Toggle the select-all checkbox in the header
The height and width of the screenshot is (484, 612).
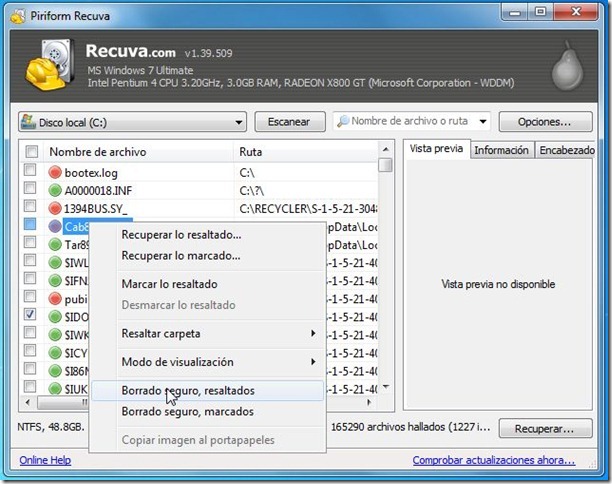point(32,151)
